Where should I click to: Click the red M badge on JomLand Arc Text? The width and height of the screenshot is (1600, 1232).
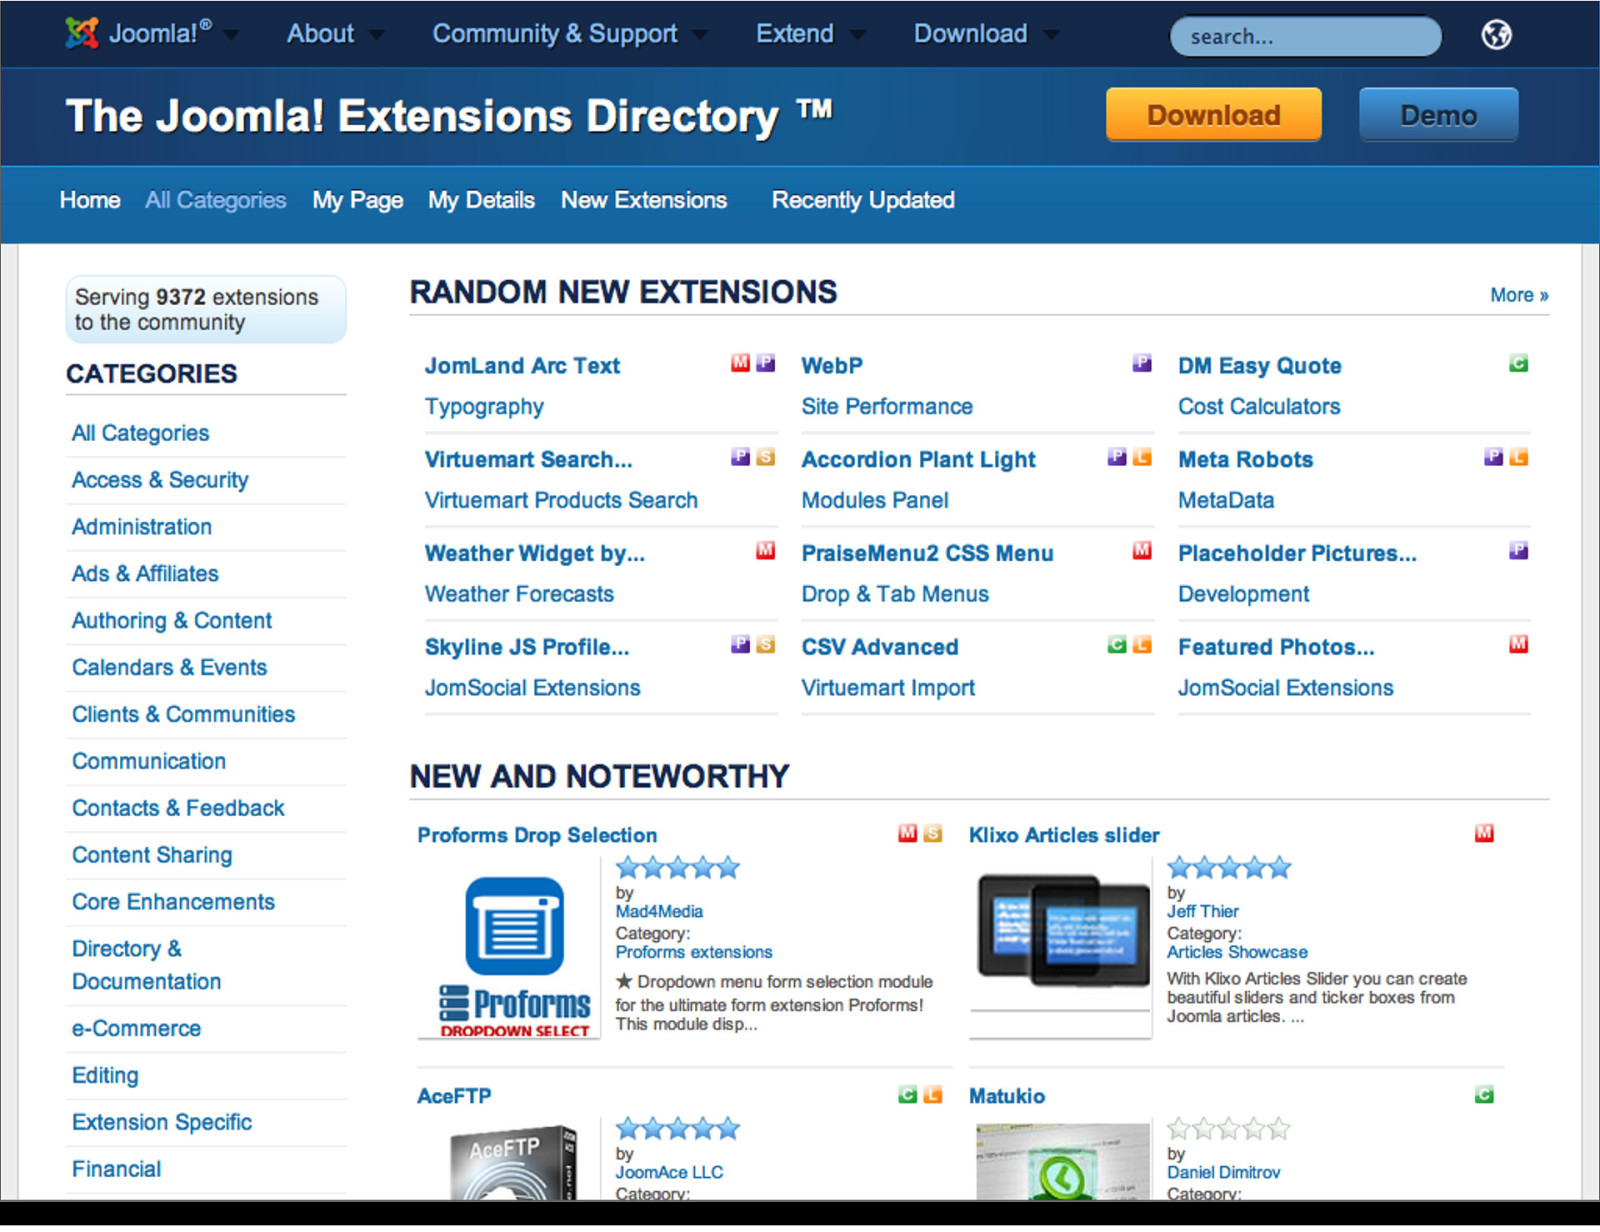coord(740,363)
